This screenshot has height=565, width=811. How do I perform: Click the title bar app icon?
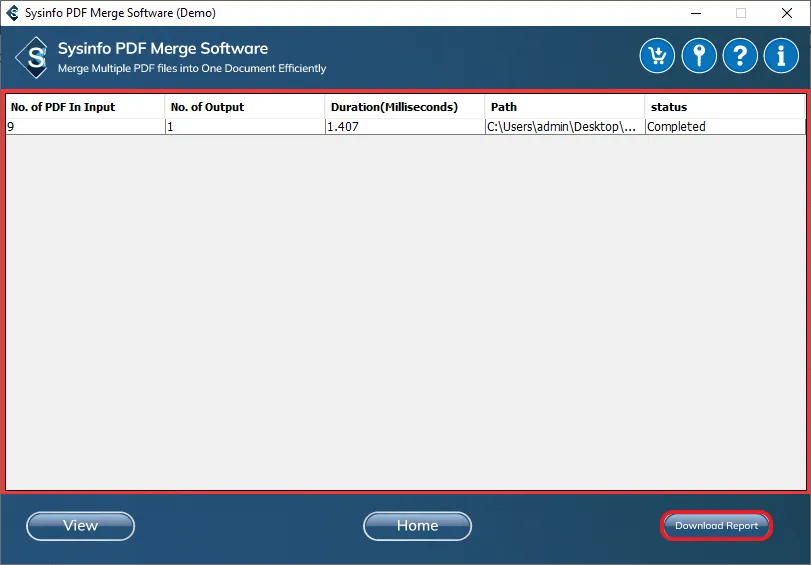pyautogui.click(x=12, y=13)
